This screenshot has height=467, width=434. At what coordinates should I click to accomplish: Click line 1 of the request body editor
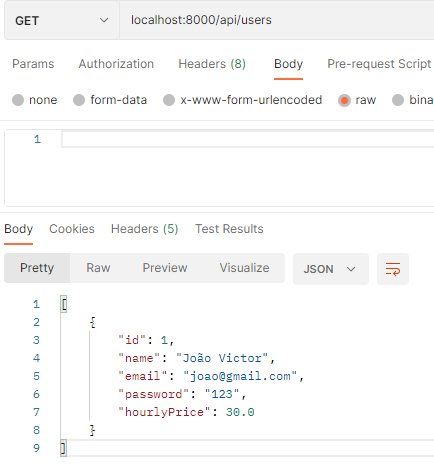click(x=248, y=139)
